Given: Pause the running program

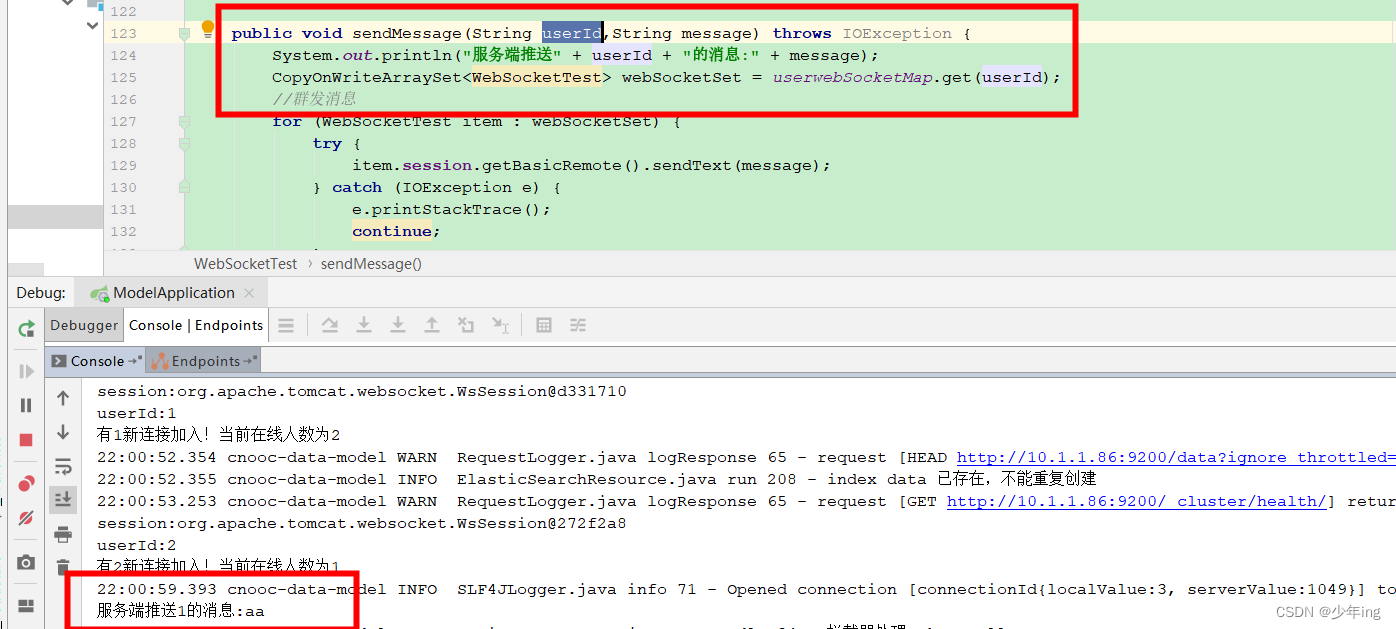Looking at the screenshot, I should (x=25, y=405).
